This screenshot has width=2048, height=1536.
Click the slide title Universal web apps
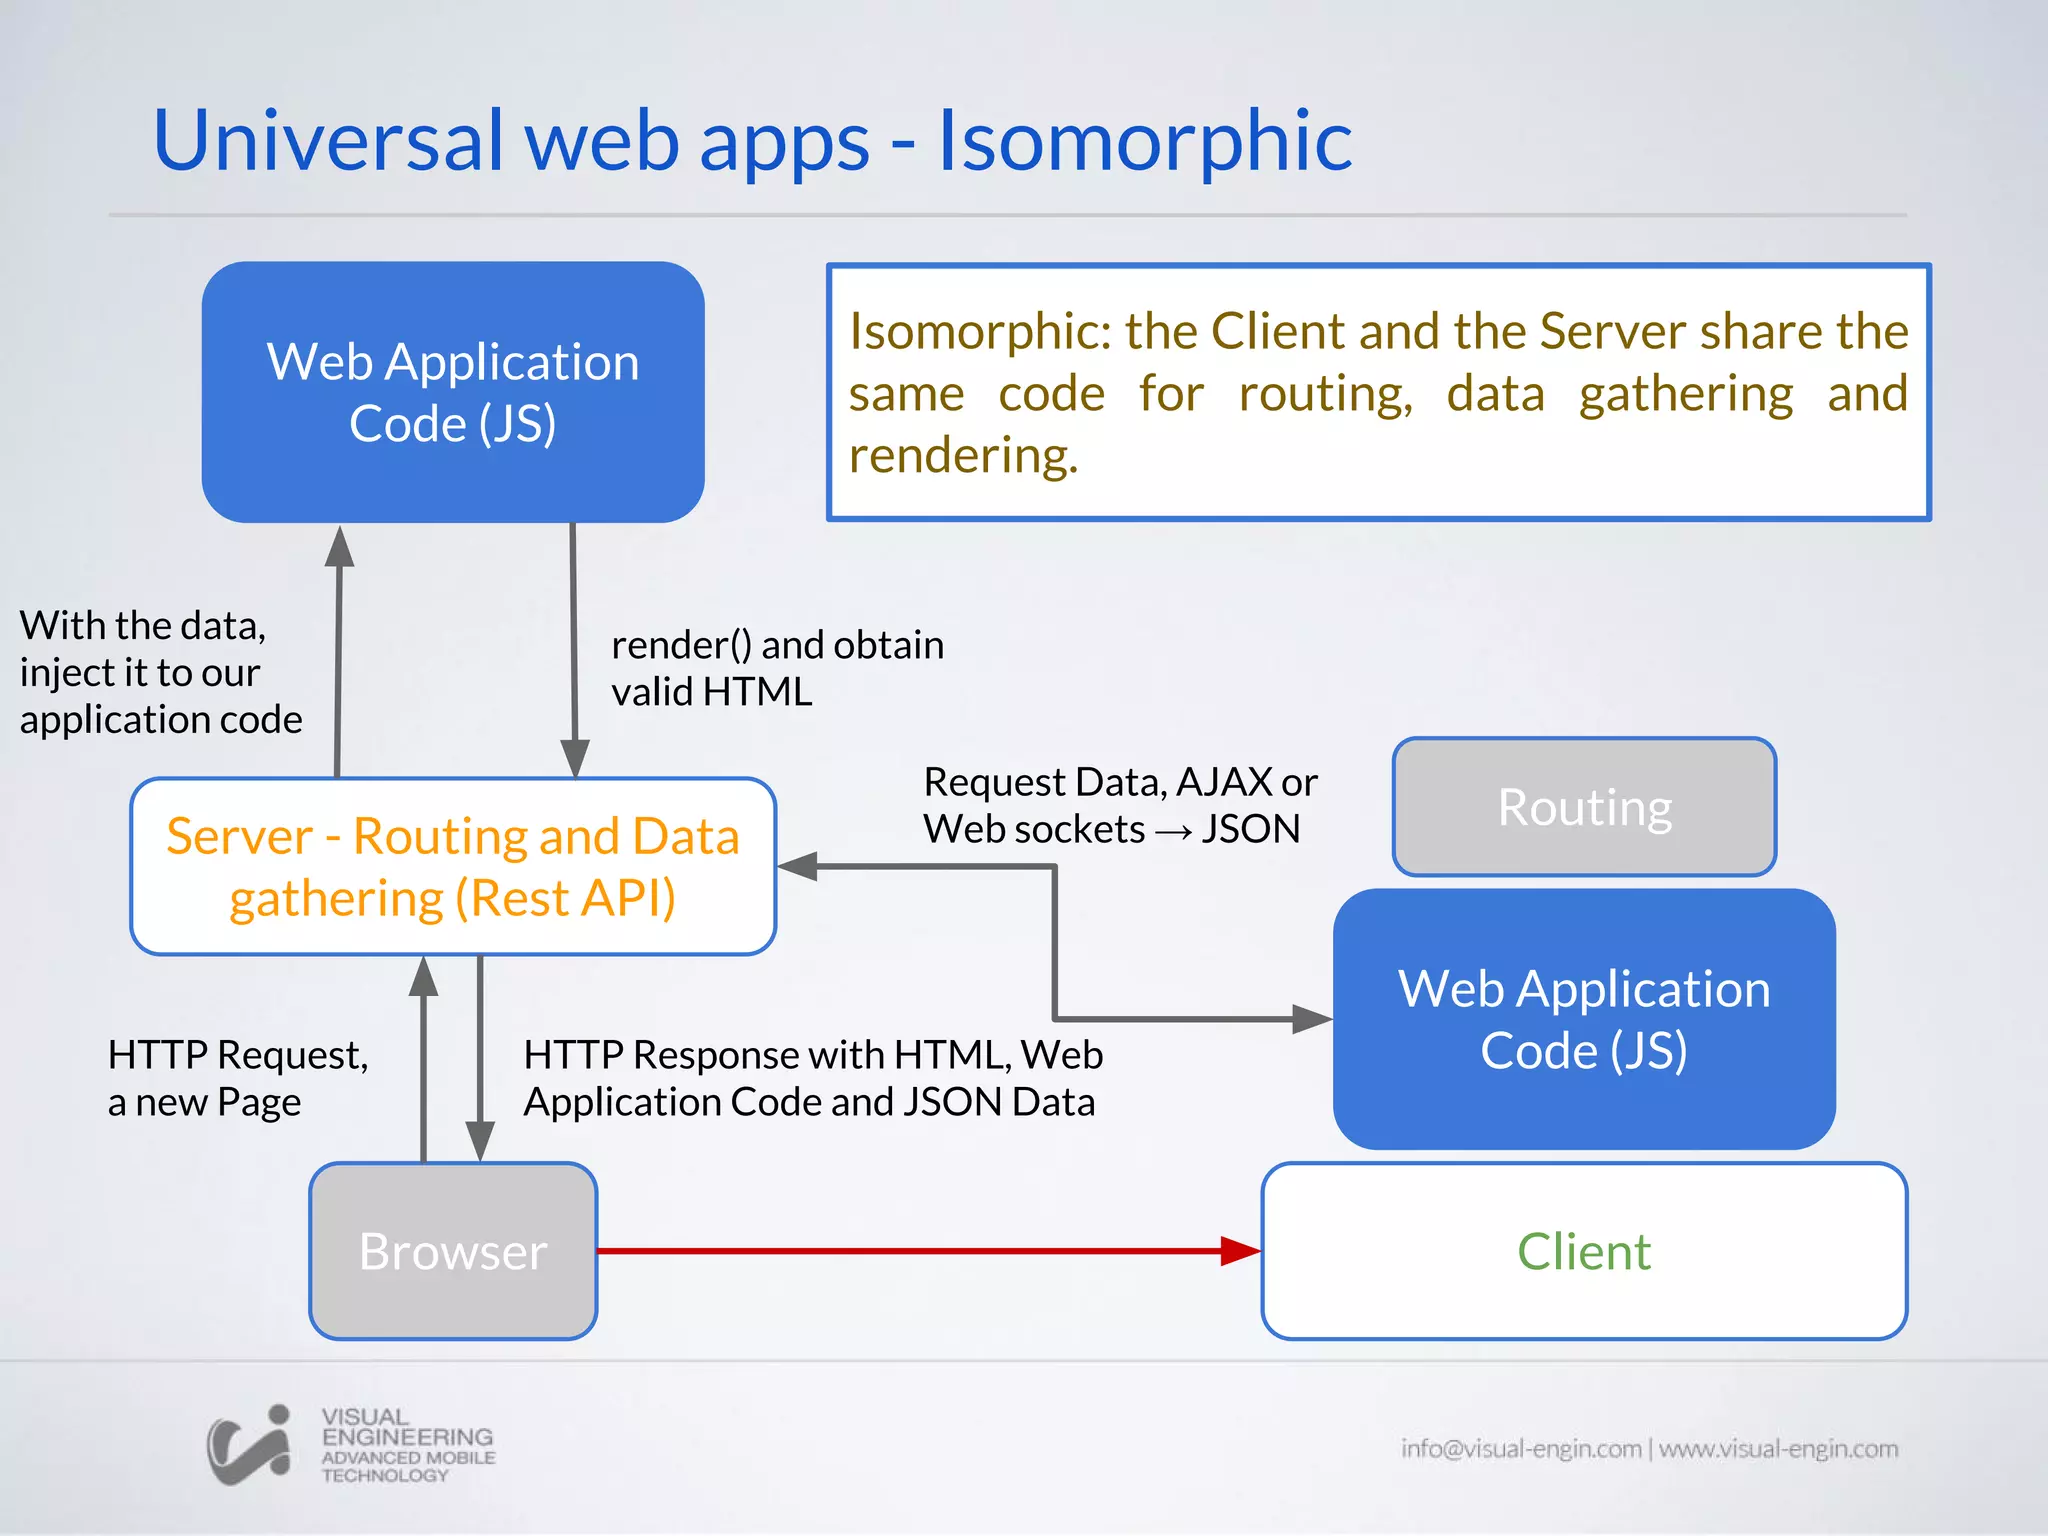pos(752,140)
